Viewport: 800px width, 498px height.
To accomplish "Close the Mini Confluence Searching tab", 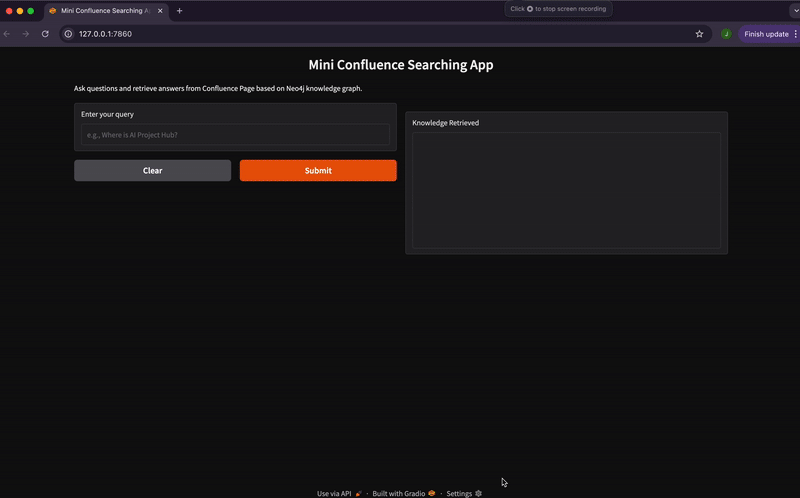I will (160, 11).
